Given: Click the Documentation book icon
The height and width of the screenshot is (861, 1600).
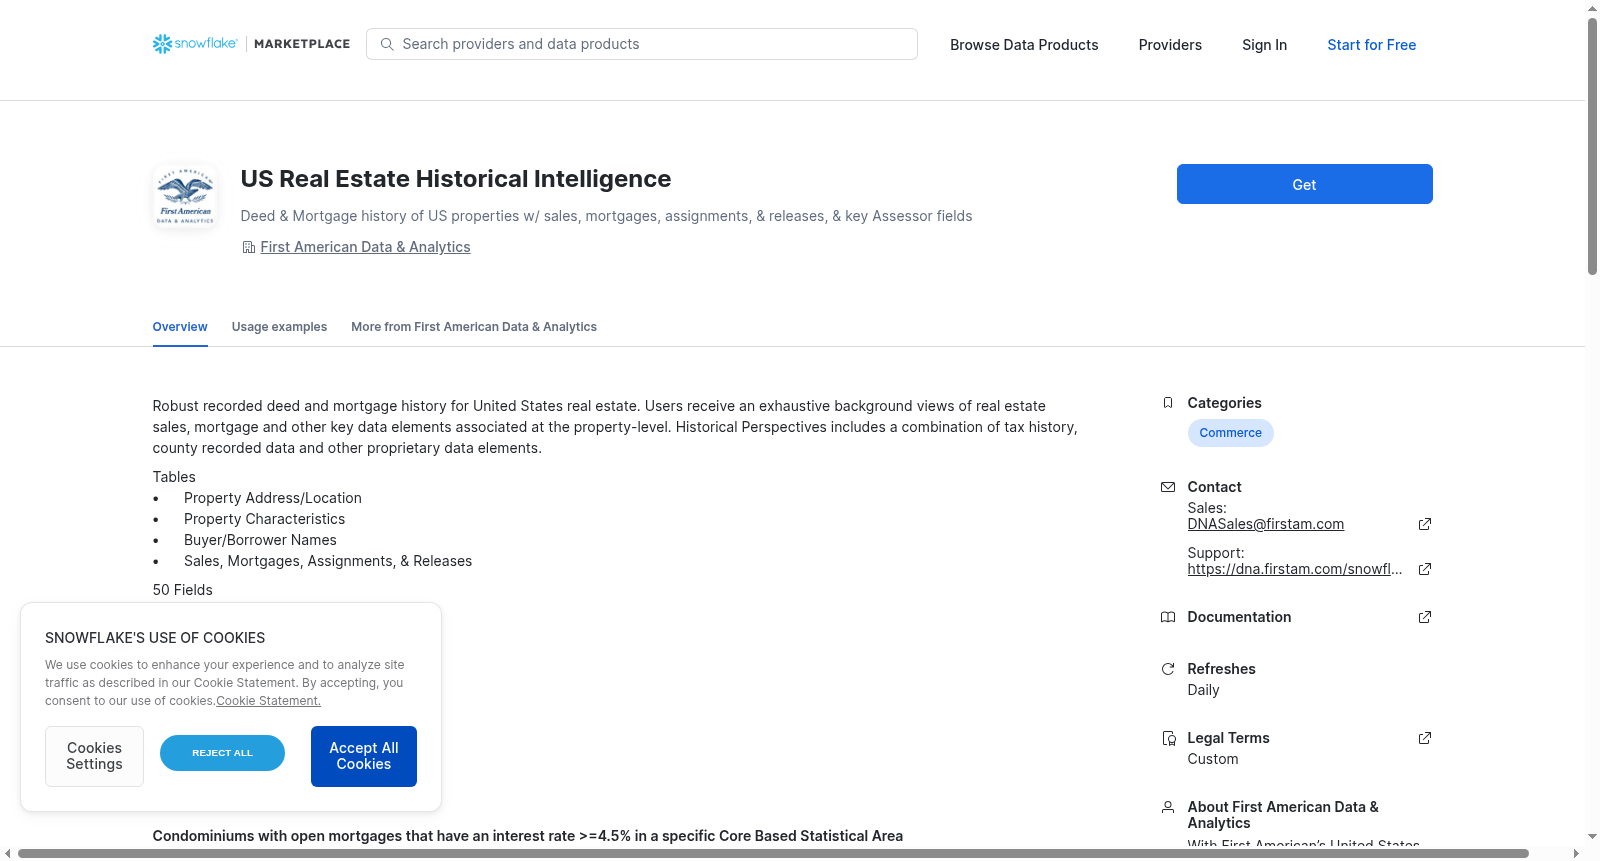Looking at the screenshot, I should (x=1167, y=617).
